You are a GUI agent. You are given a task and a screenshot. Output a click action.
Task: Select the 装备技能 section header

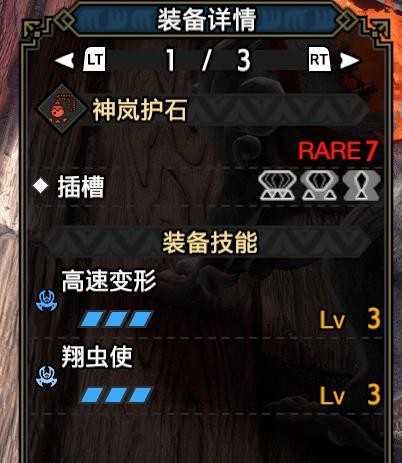pyautogui.click(x=210, y=242)
